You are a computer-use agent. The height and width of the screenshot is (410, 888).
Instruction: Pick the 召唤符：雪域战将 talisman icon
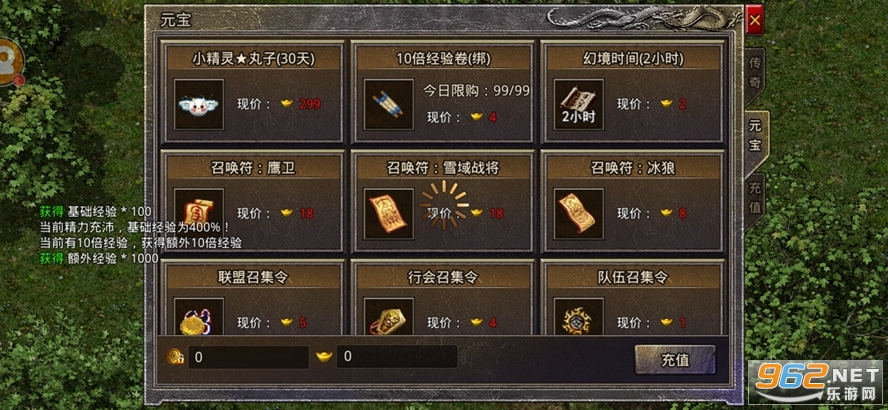(x=388, y=213)
